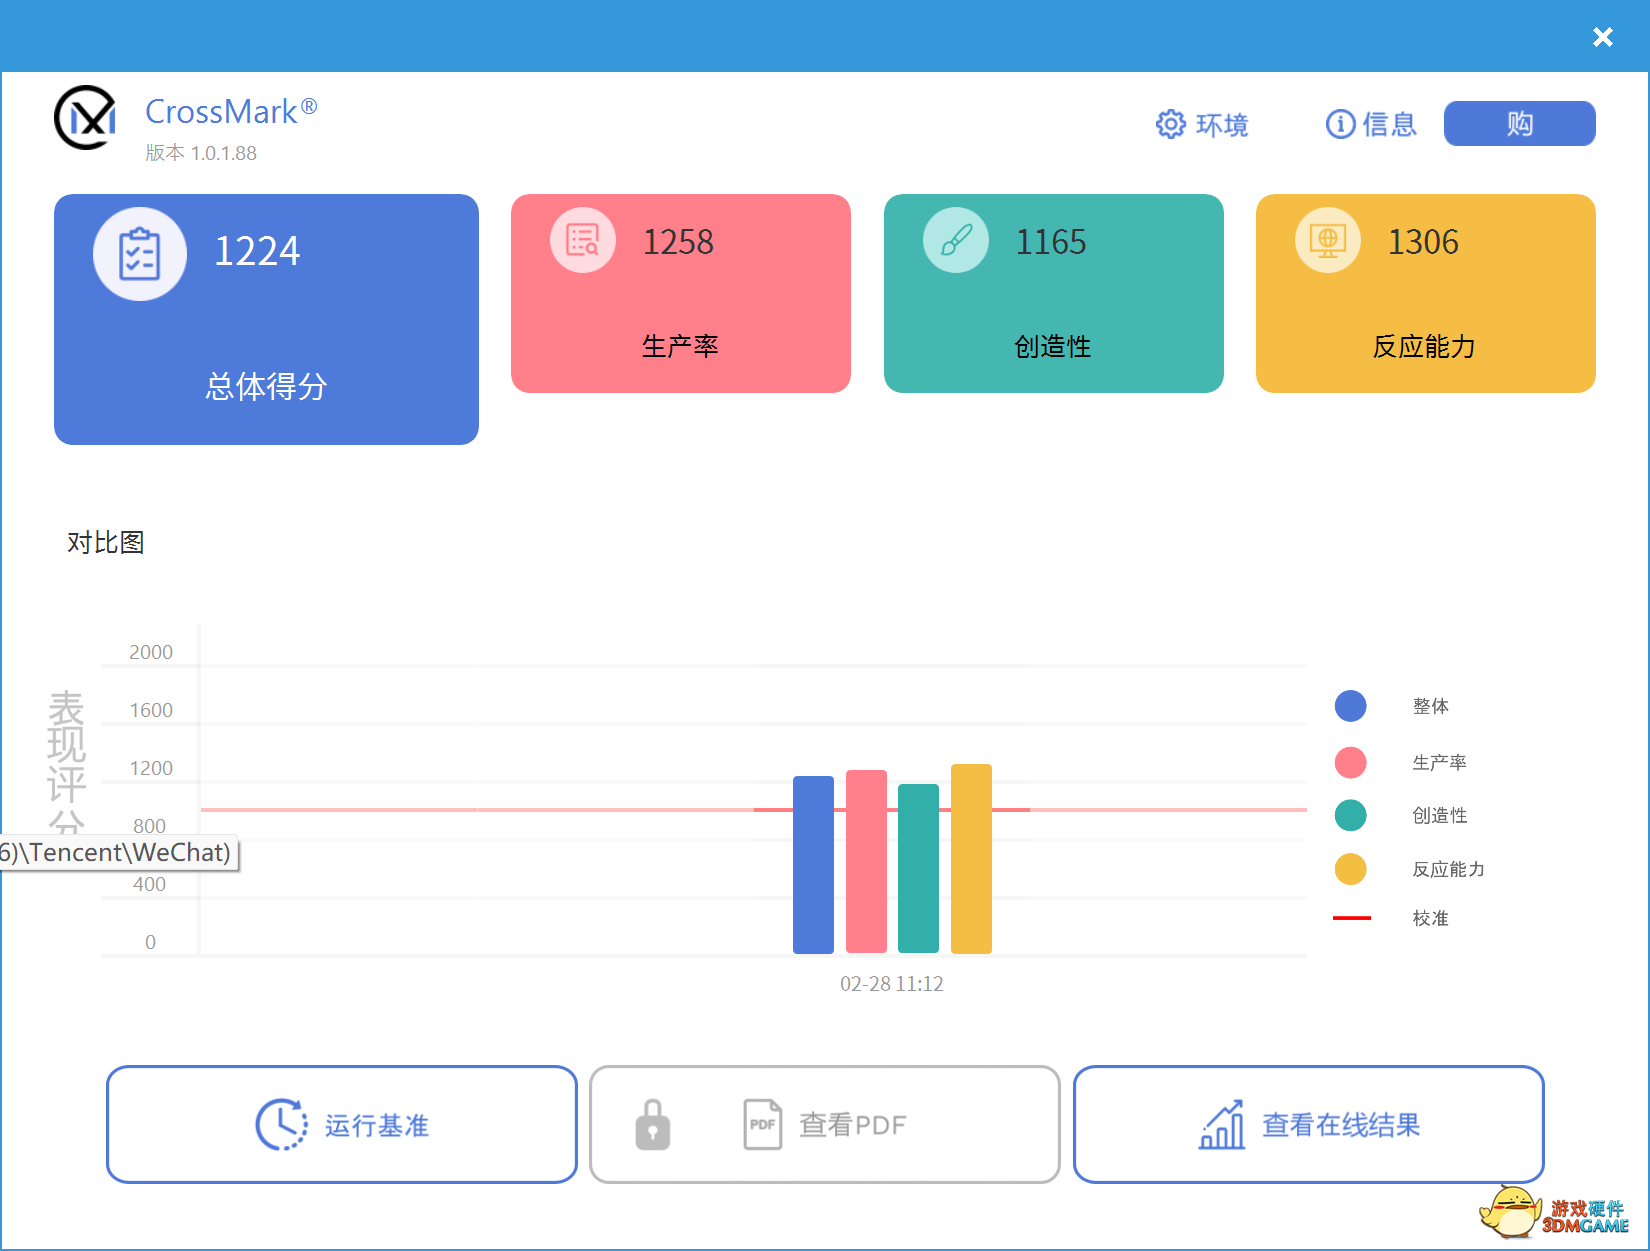Click the Tencent WeChat path tooltip
1650x1251 pixels.
click(x=118, y=852)
